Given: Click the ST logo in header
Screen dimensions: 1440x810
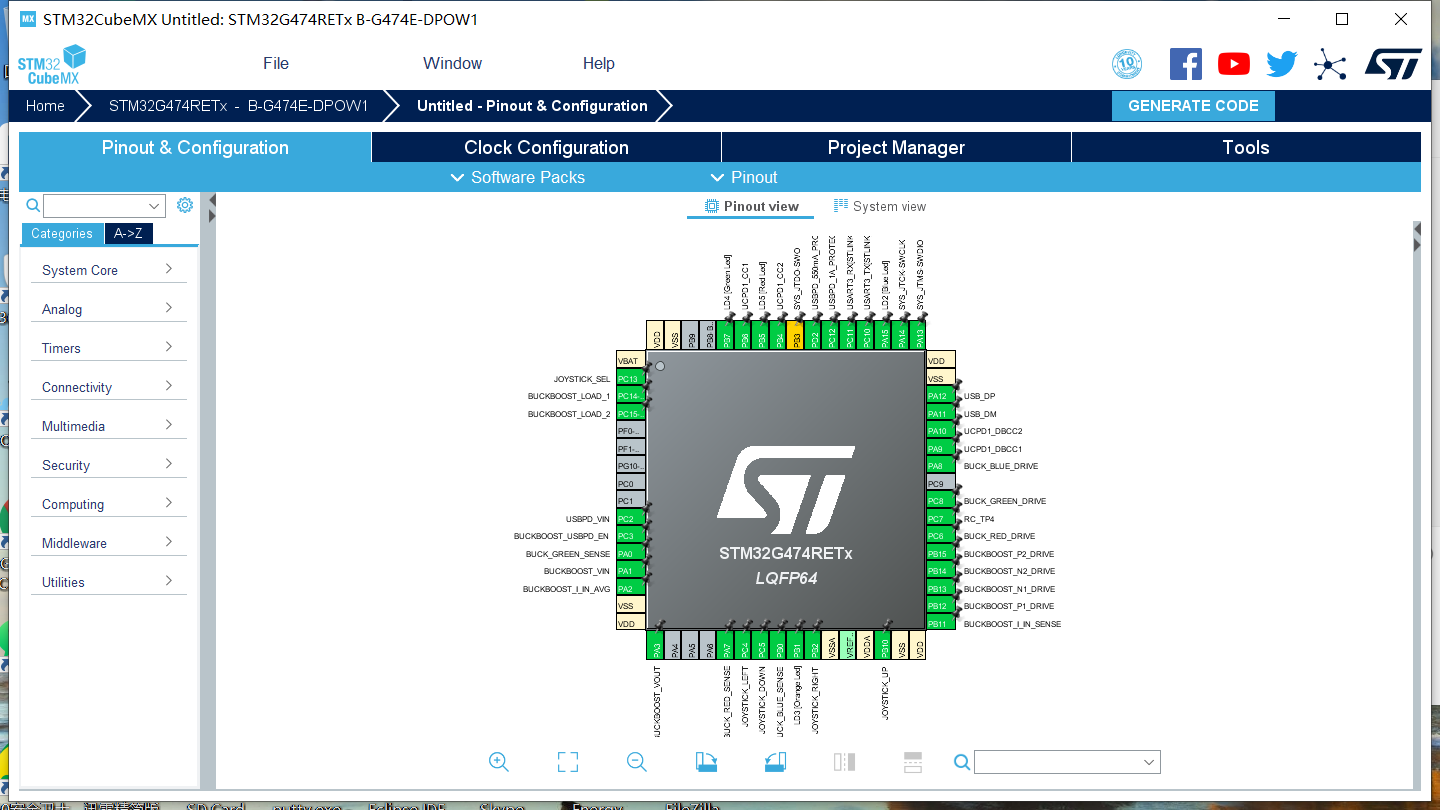Looking at the screenshot, I should point(1393,64).
